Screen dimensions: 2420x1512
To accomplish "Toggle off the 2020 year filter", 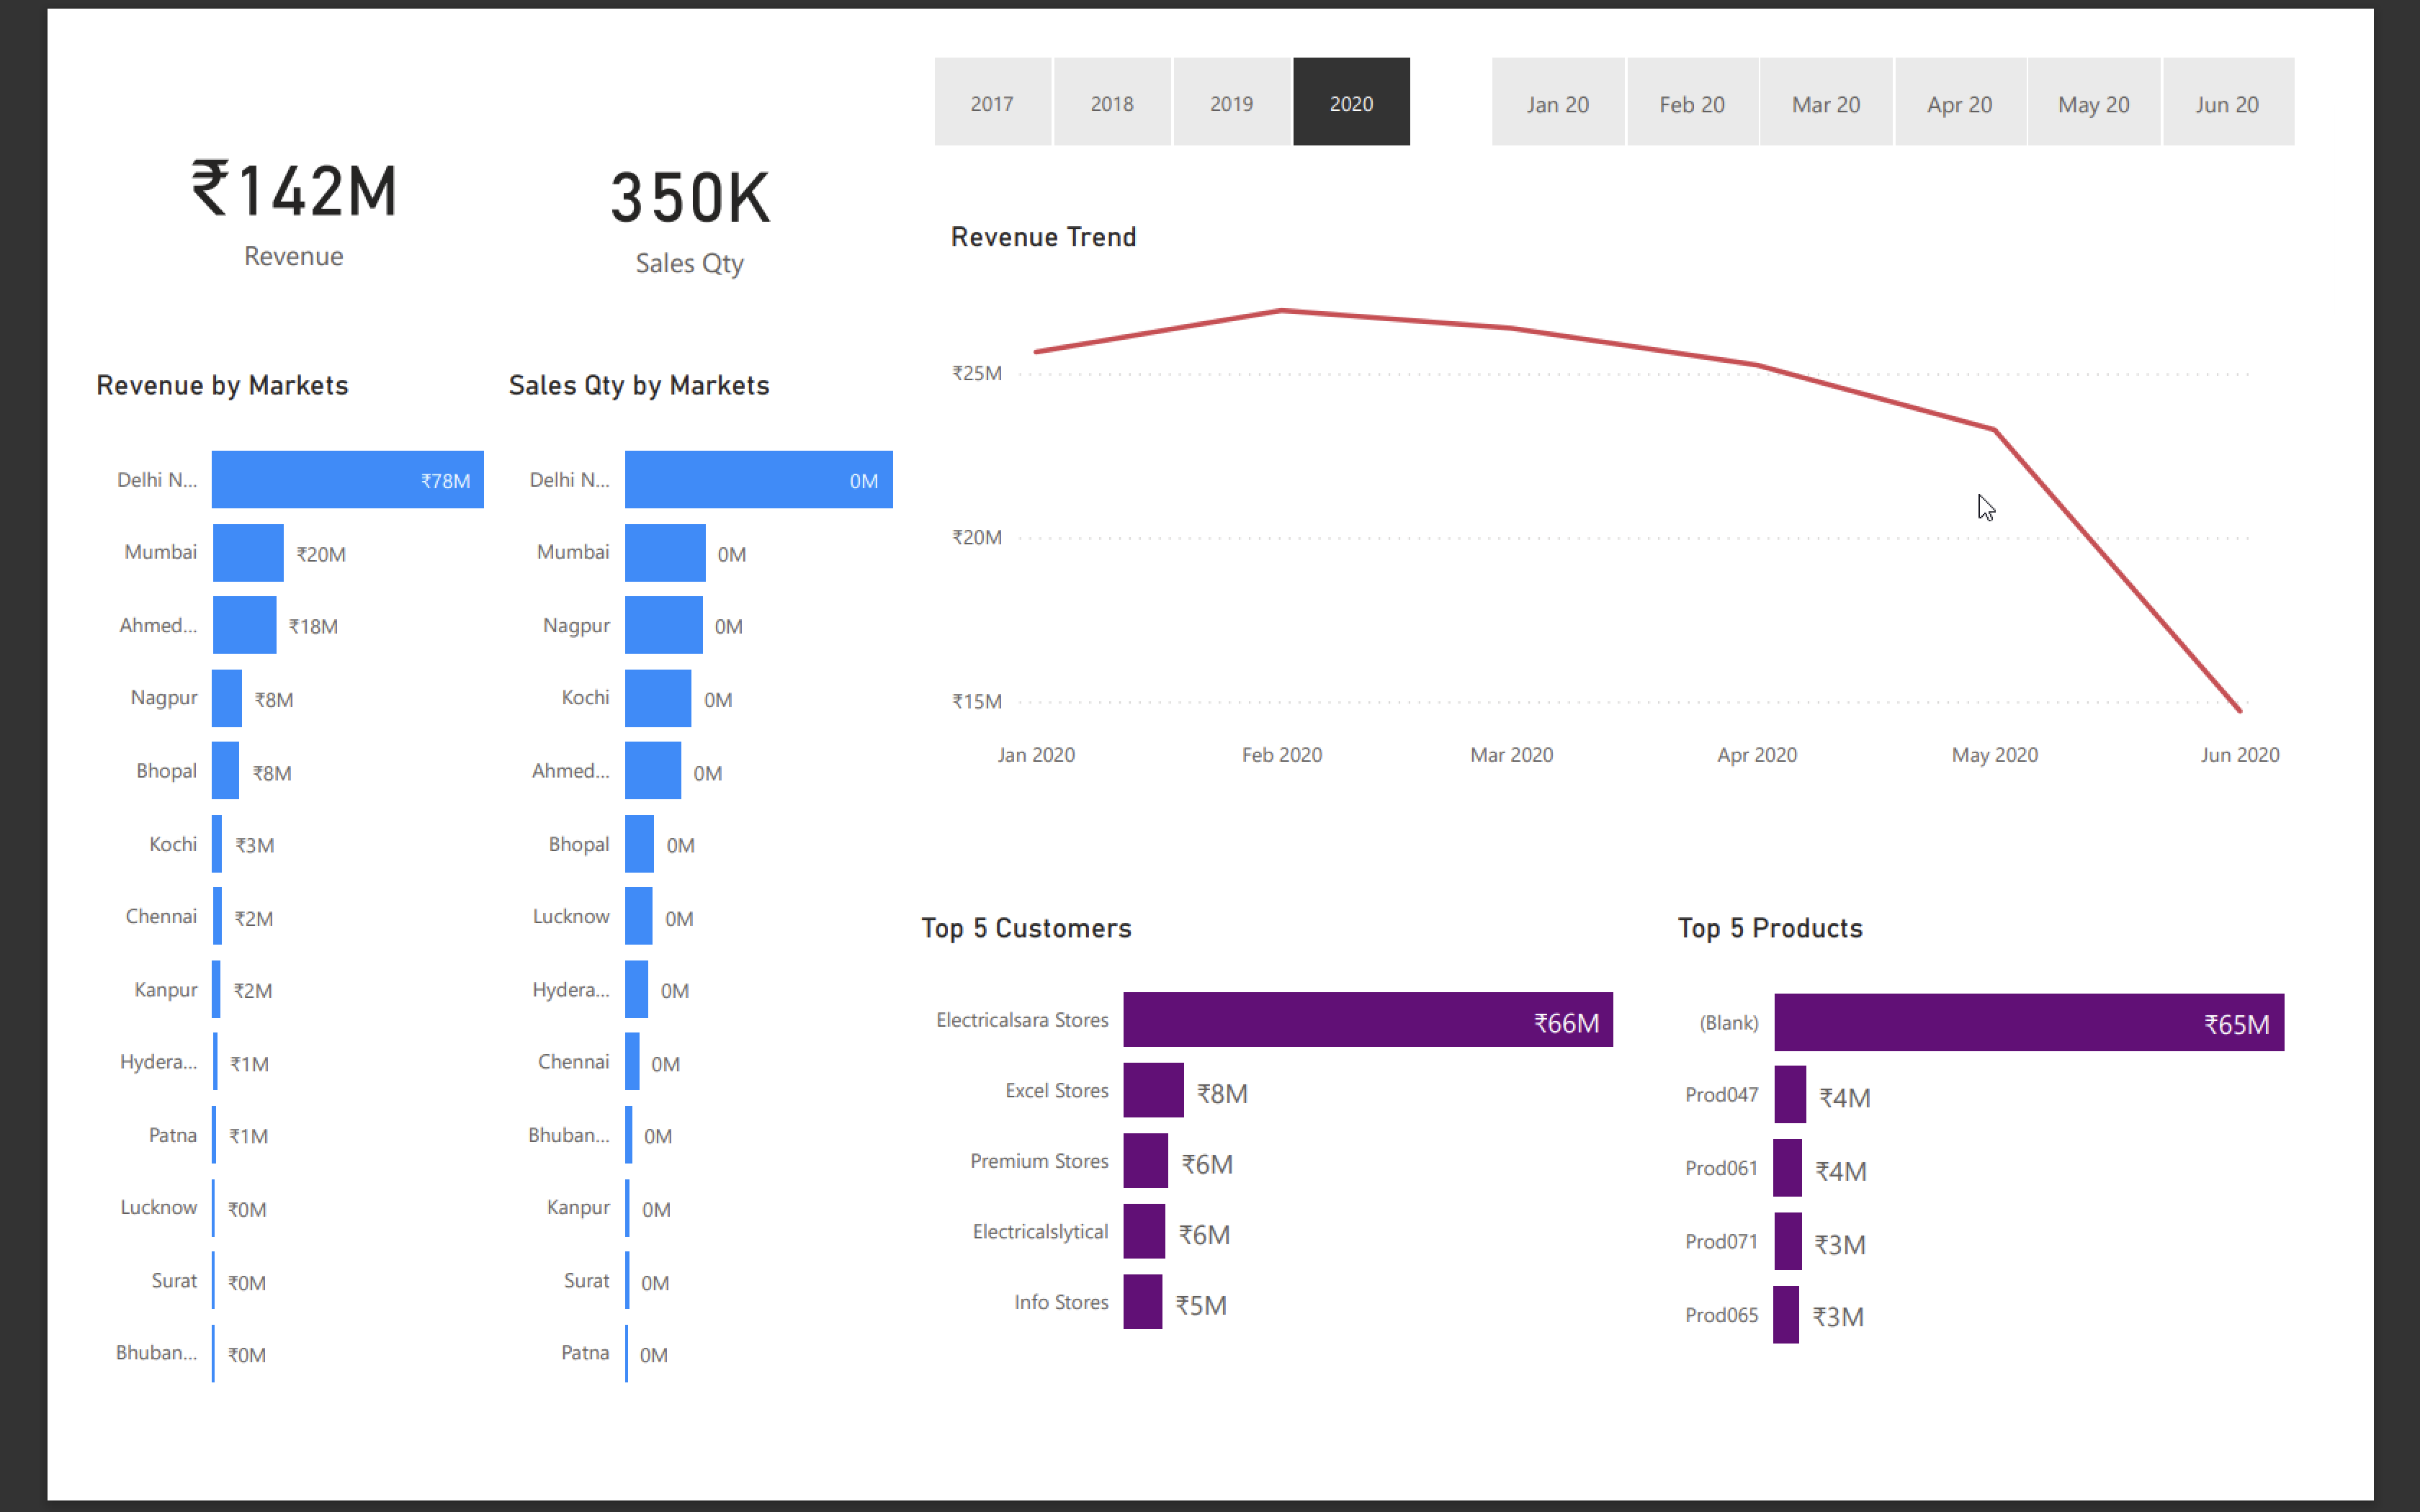I will click(1351, 101).
